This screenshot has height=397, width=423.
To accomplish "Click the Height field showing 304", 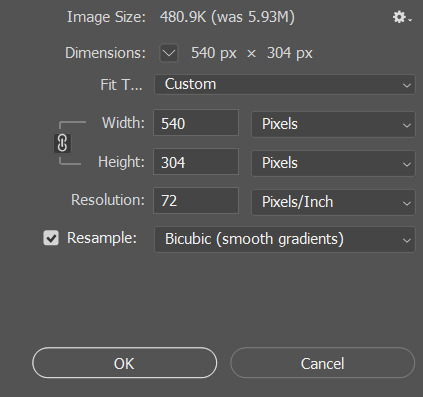I will [x=196, y=162].
